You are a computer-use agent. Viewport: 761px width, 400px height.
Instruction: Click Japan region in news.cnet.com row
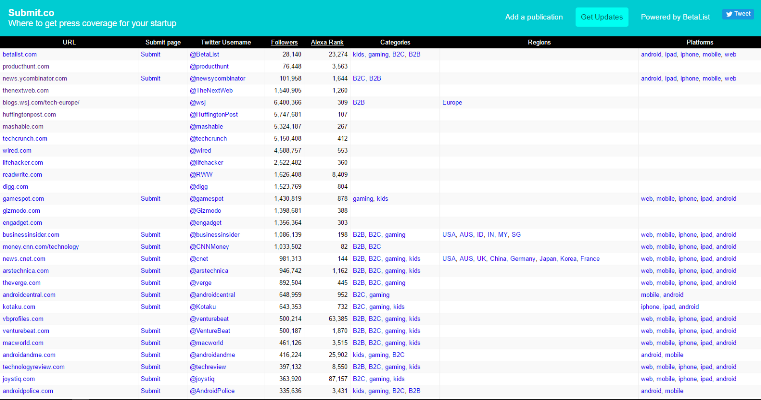coord(547,259)
